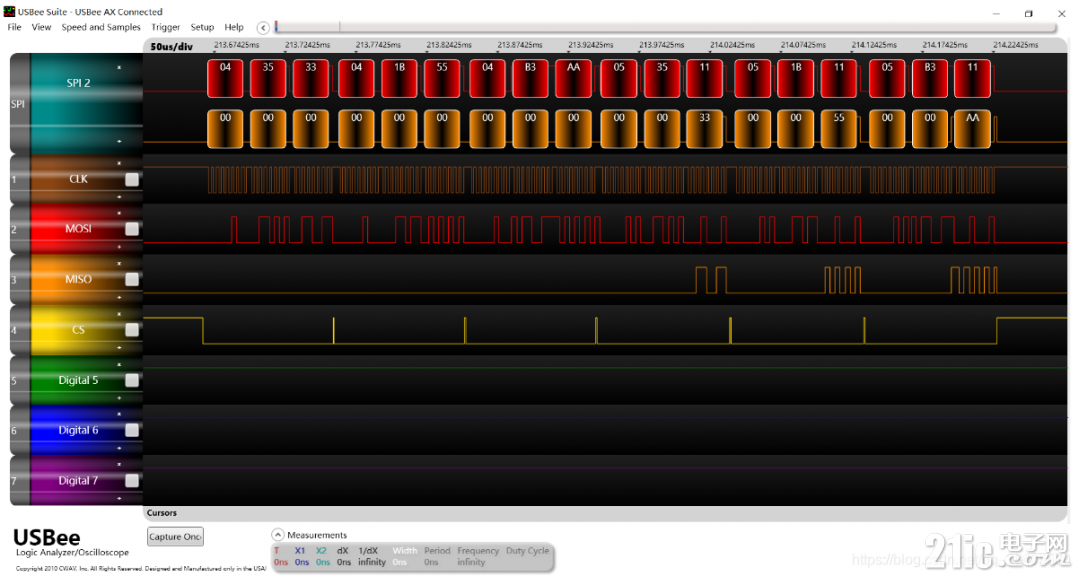
Task: Select the orange decoded byte 33
Action: pyautogui.click(x=705, y=129)
